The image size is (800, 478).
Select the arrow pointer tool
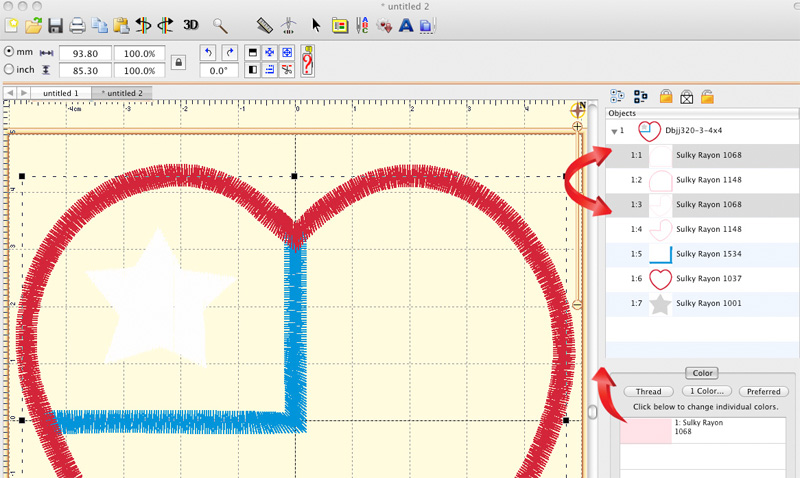(x=316, y=26)
